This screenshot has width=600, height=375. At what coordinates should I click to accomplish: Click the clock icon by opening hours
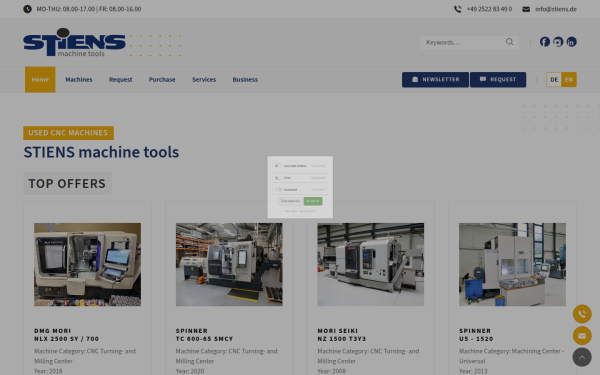click(27, 9)
